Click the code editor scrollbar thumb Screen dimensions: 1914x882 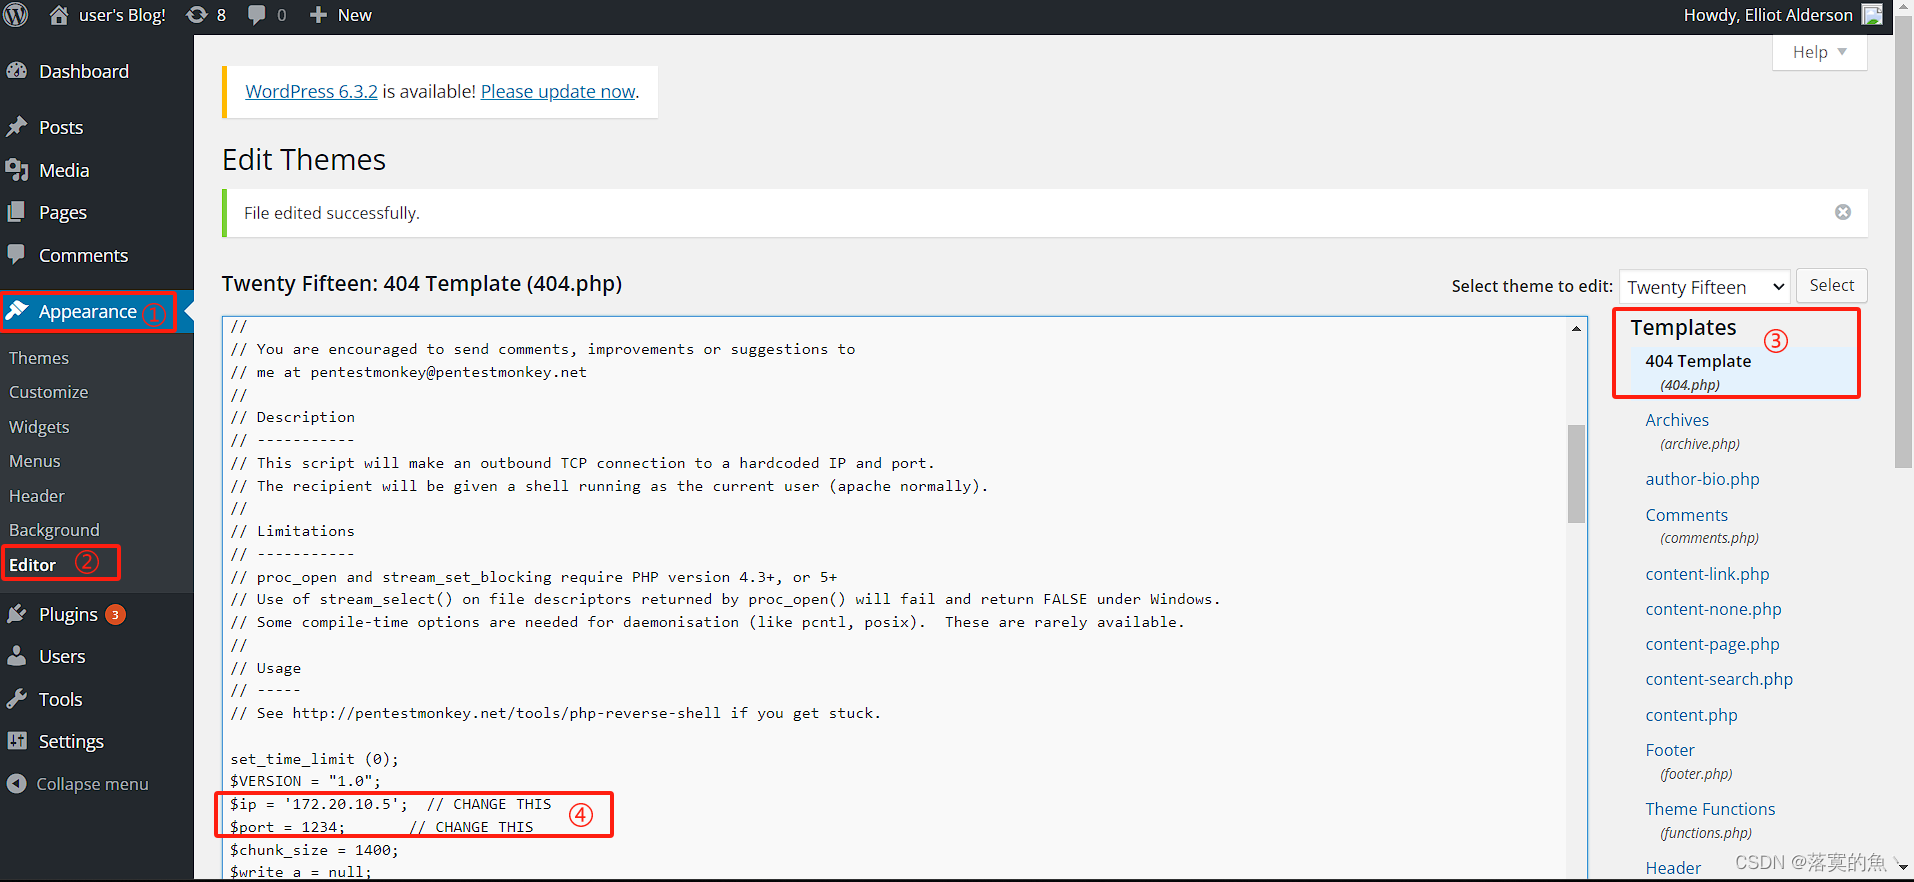1576,474
